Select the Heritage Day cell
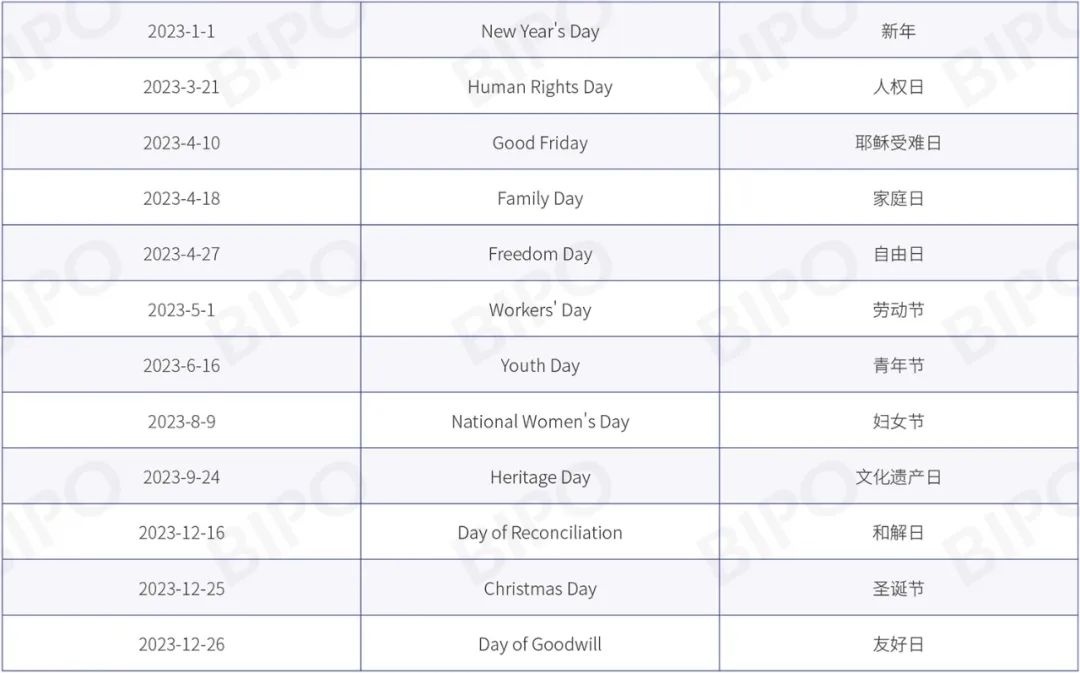The width and height of the screenshot is (1080, 673). (540, 477)
